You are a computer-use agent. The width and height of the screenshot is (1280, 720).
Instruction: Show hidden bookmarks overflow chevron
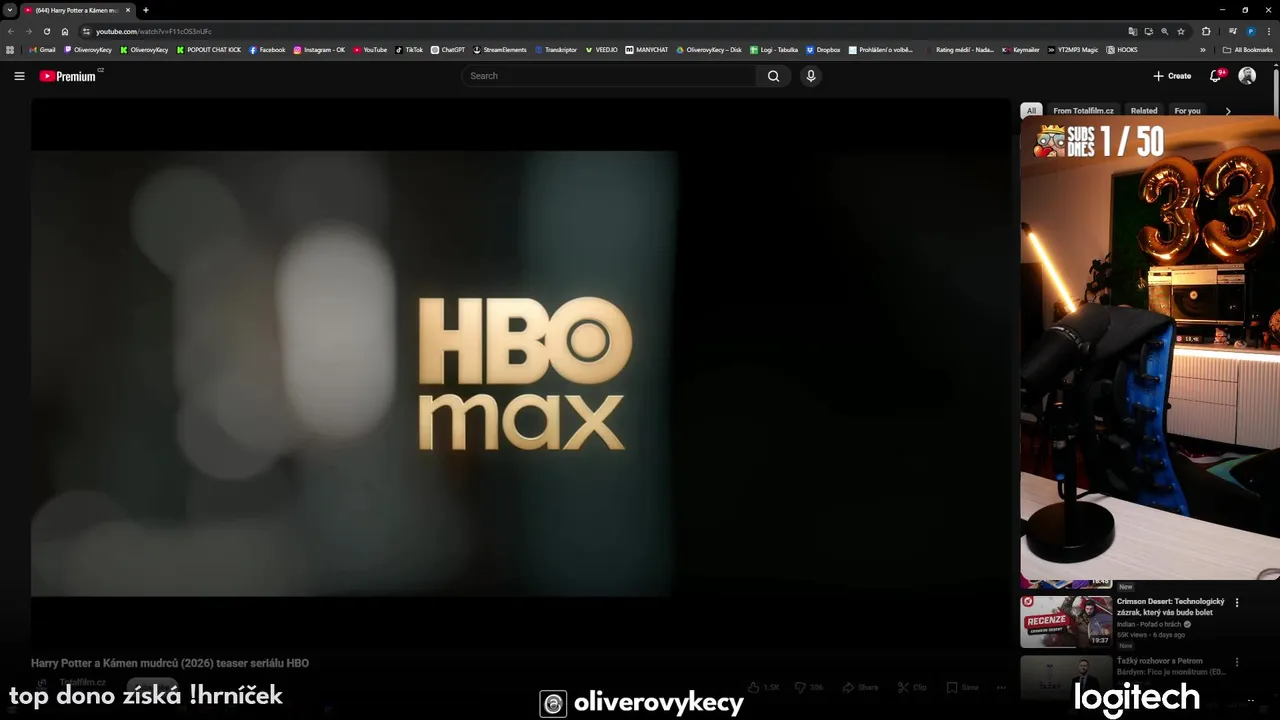(x=1203, y=49)
